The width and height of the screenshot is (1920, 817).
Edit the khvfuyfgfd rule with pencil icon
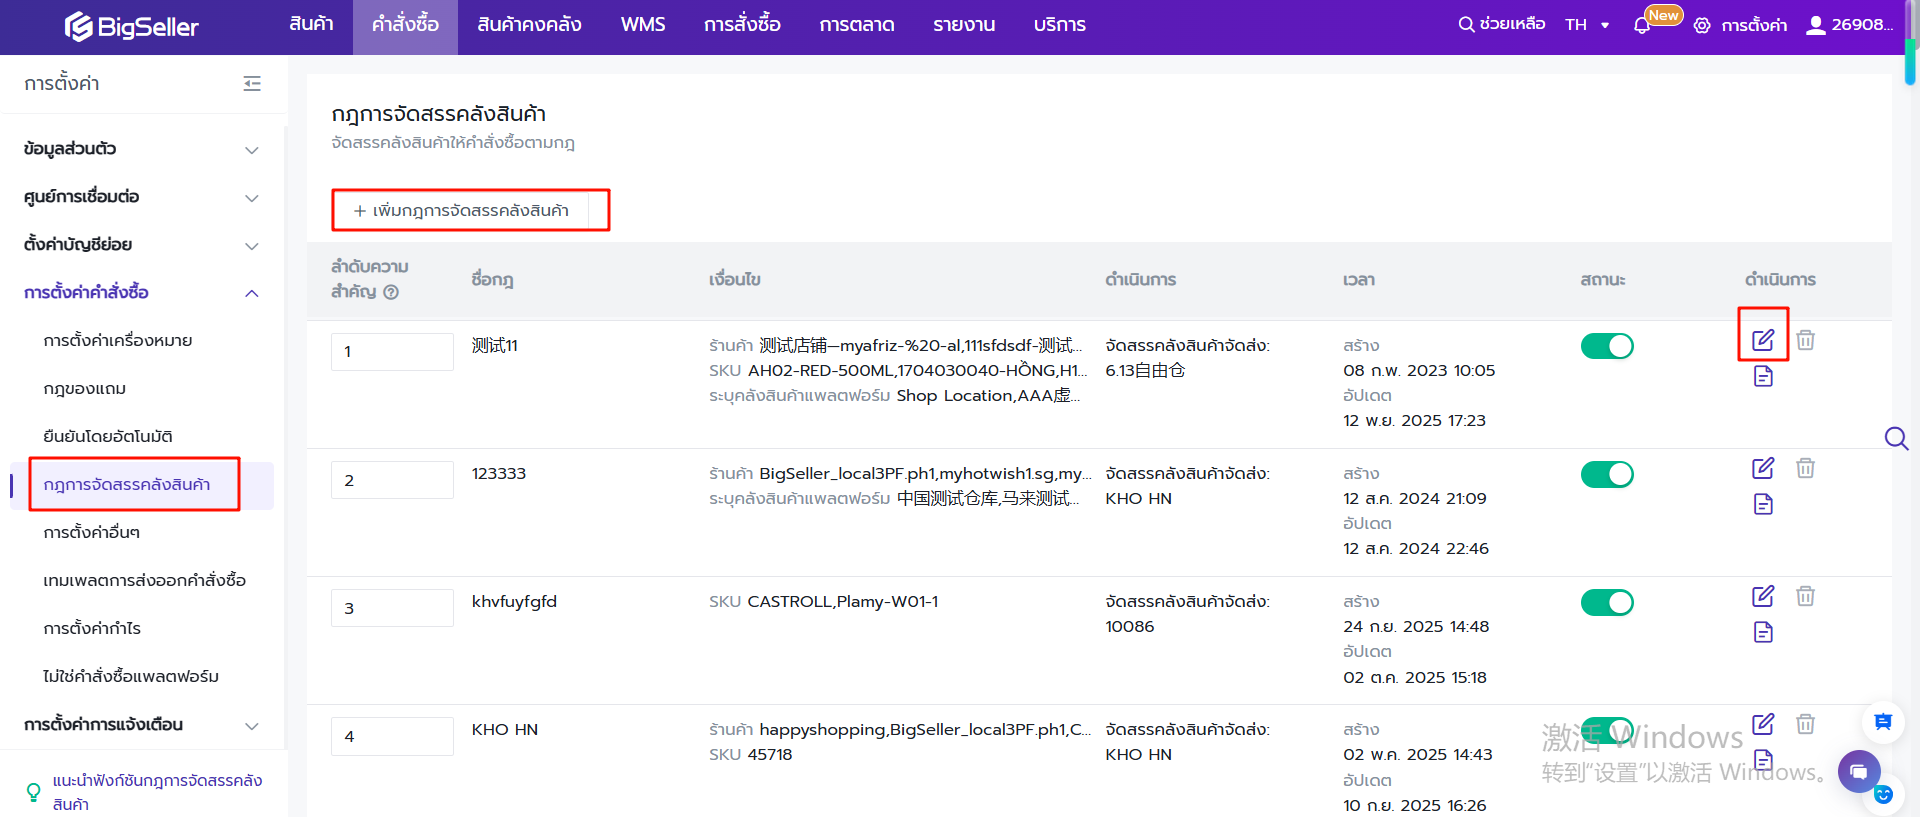tap(1762, 596)
